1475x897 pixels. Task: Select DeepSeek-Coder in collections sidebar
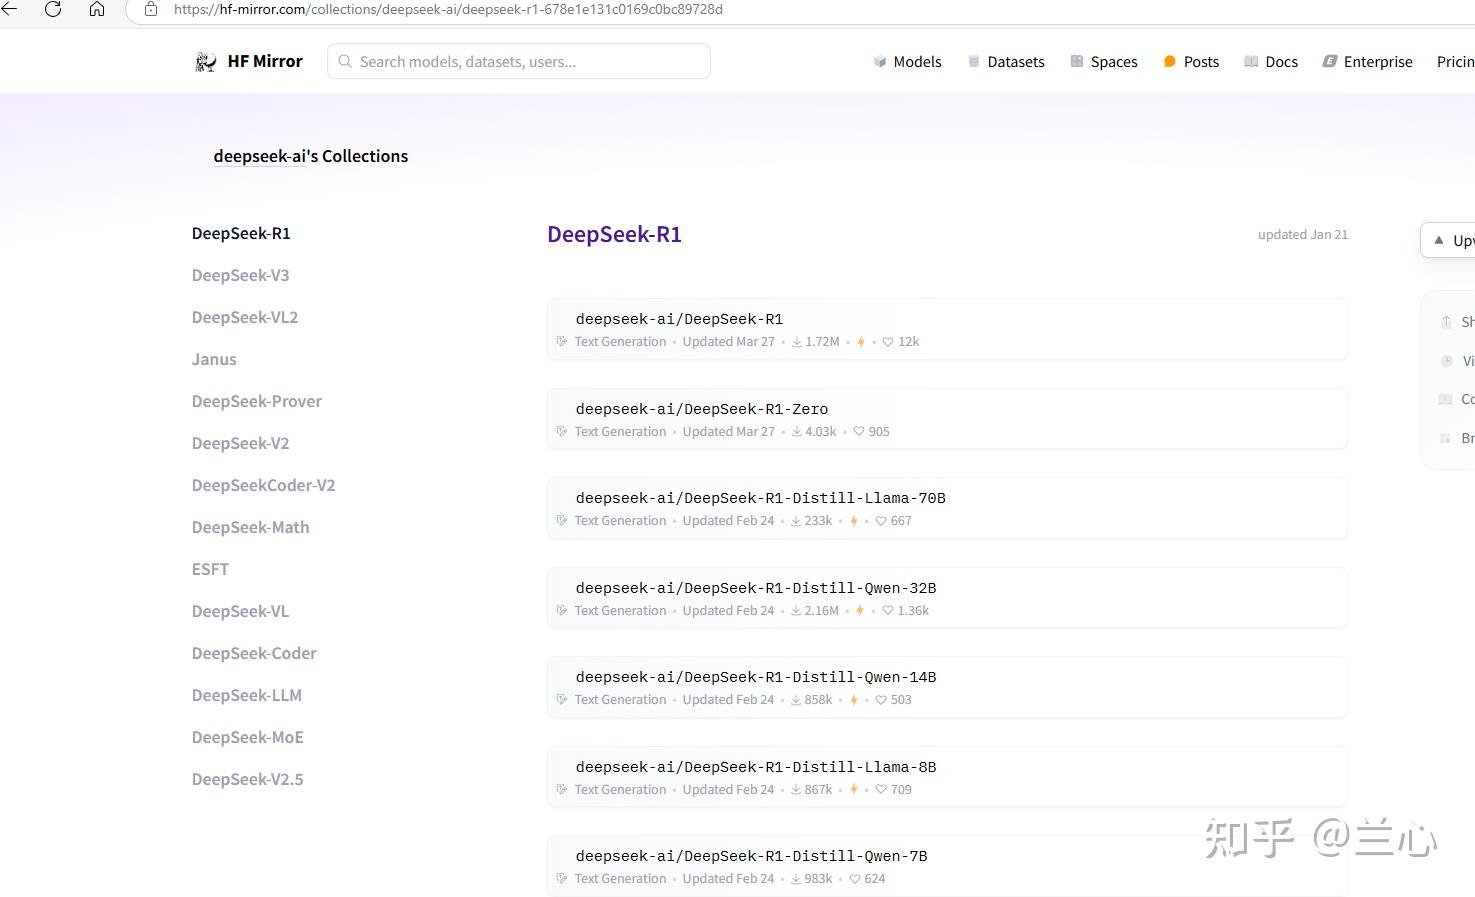click(254, 653)
